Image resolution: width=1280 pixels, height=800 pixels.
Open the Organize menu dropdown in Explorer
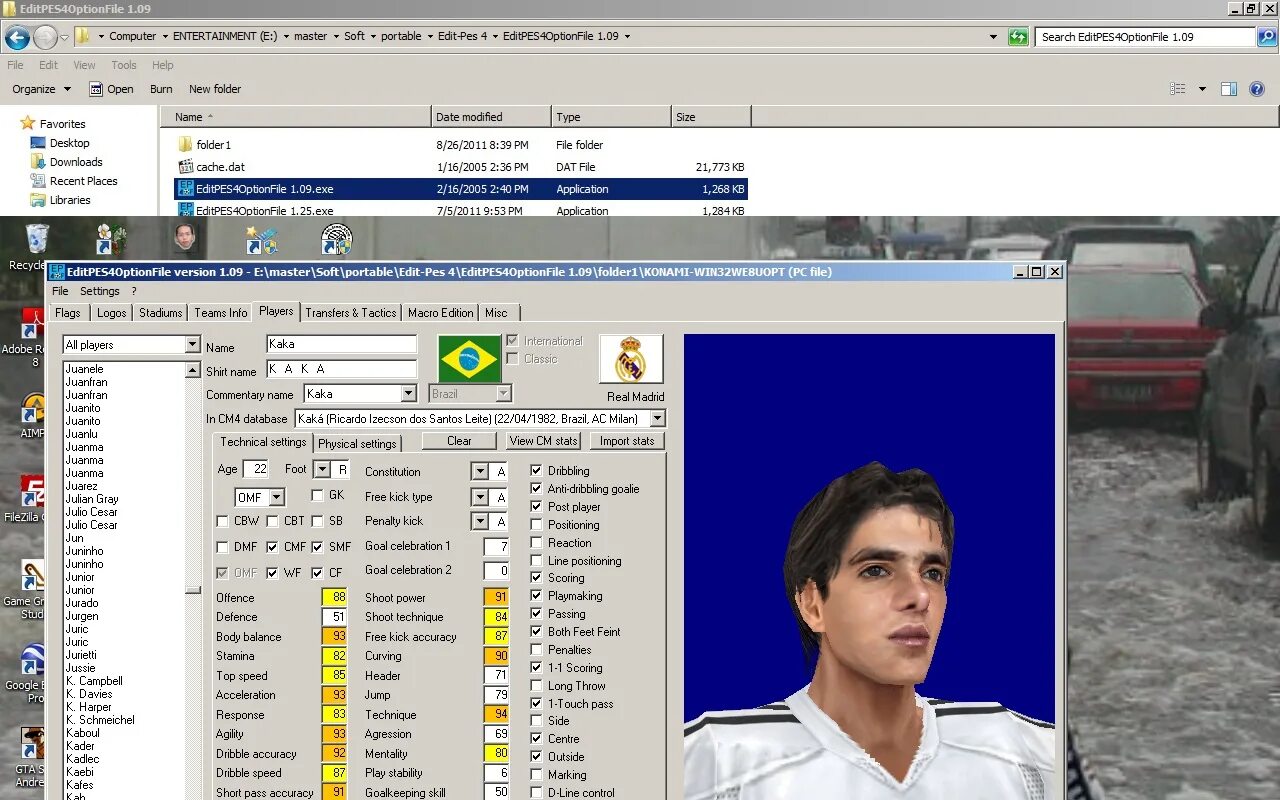[x=41, y=89]
